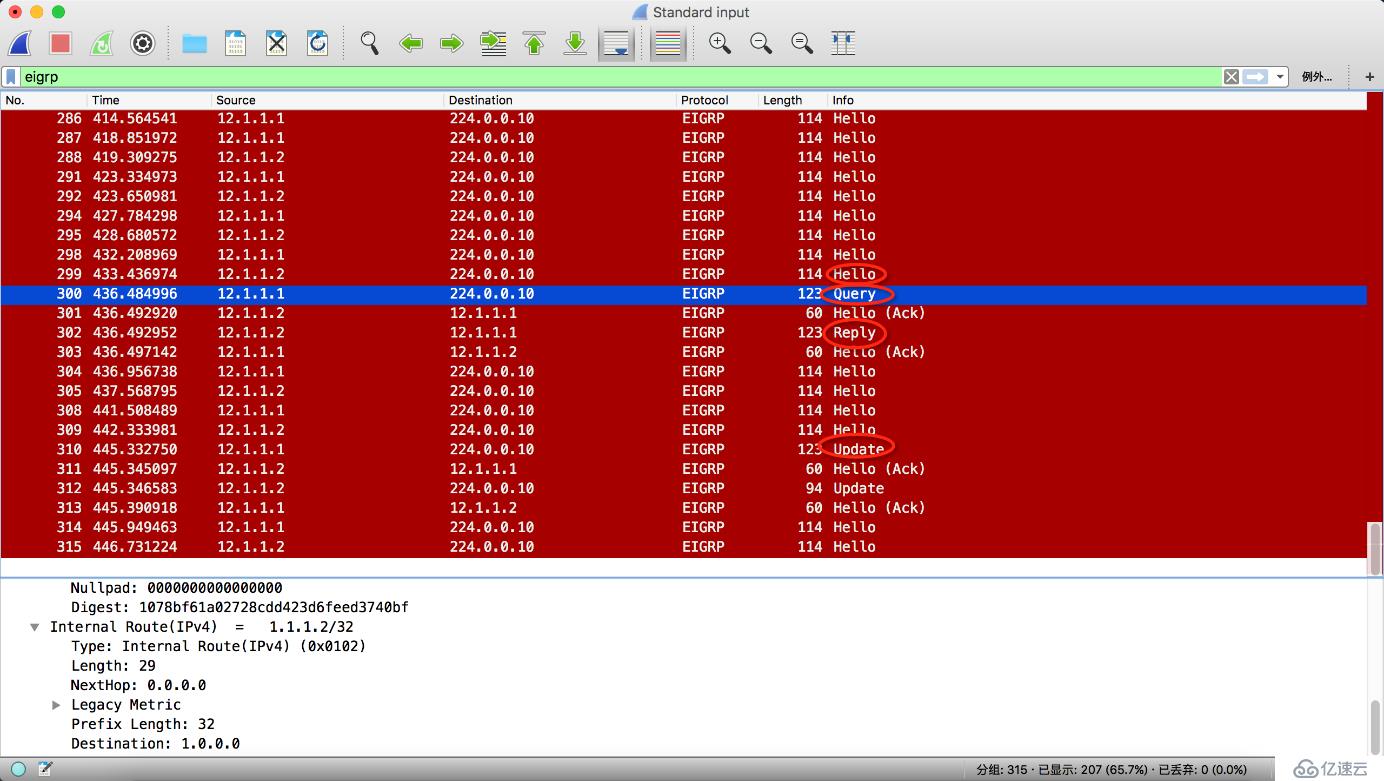Zoom in packet text

tap(719, 43)
